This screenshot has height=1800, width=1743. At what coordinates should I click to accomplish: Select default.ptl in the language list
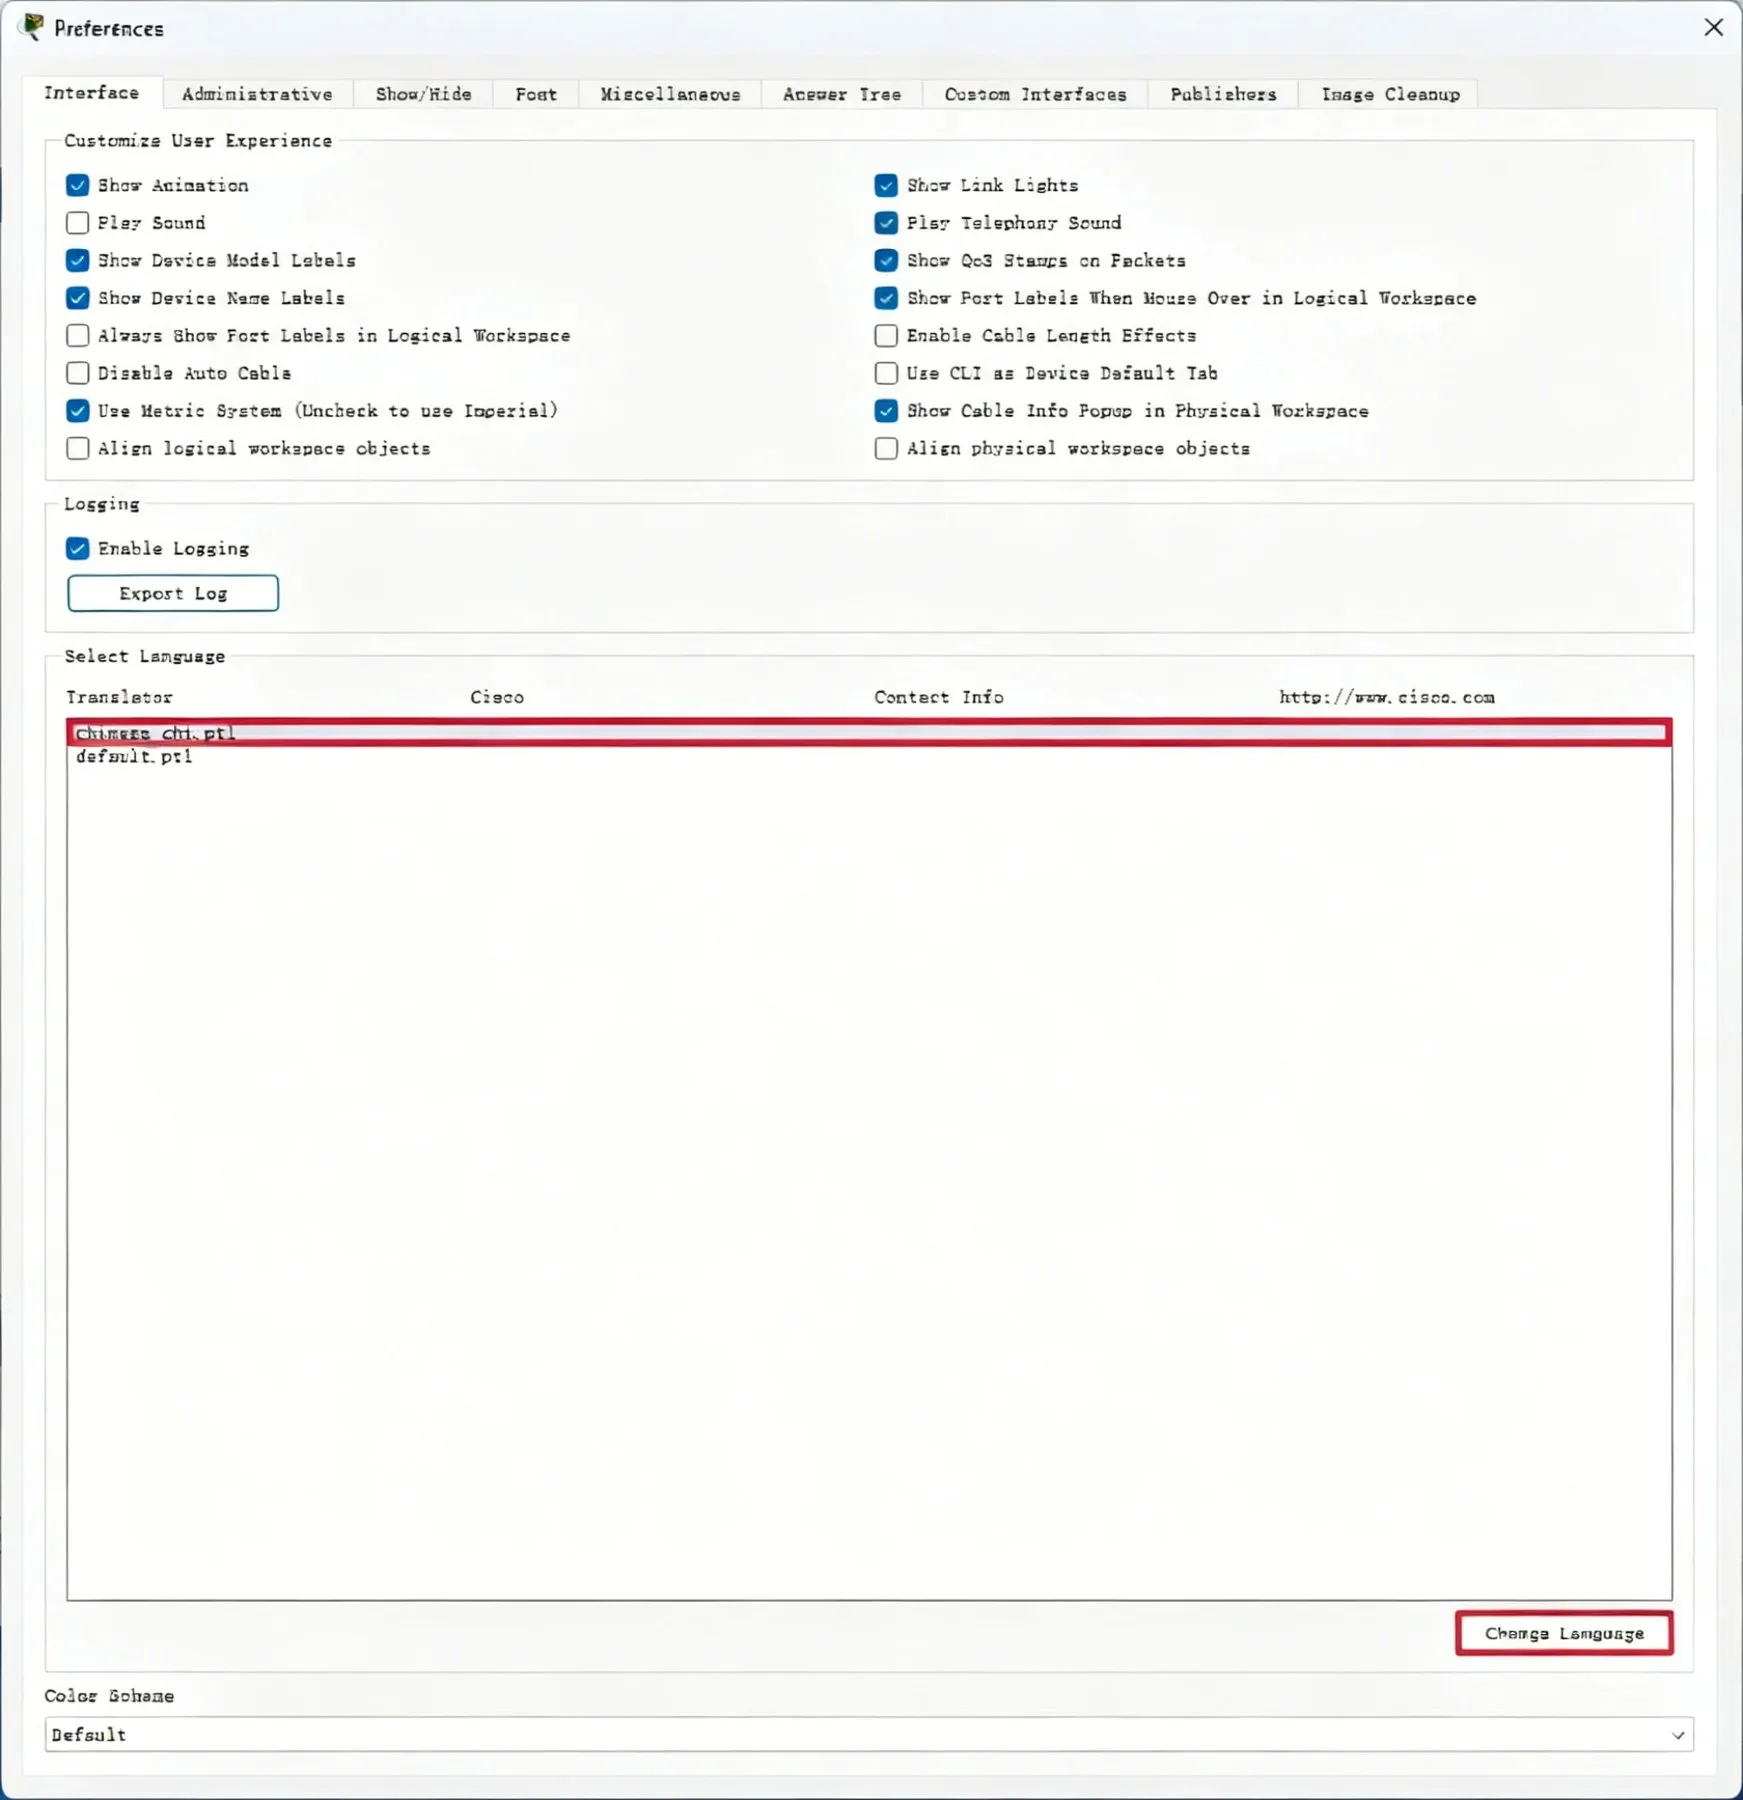click(x=869, y=757)
